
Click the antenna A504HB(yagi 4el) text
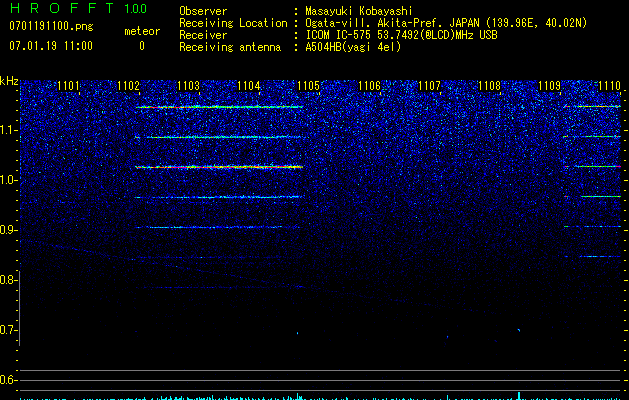(x=353, y=47)
